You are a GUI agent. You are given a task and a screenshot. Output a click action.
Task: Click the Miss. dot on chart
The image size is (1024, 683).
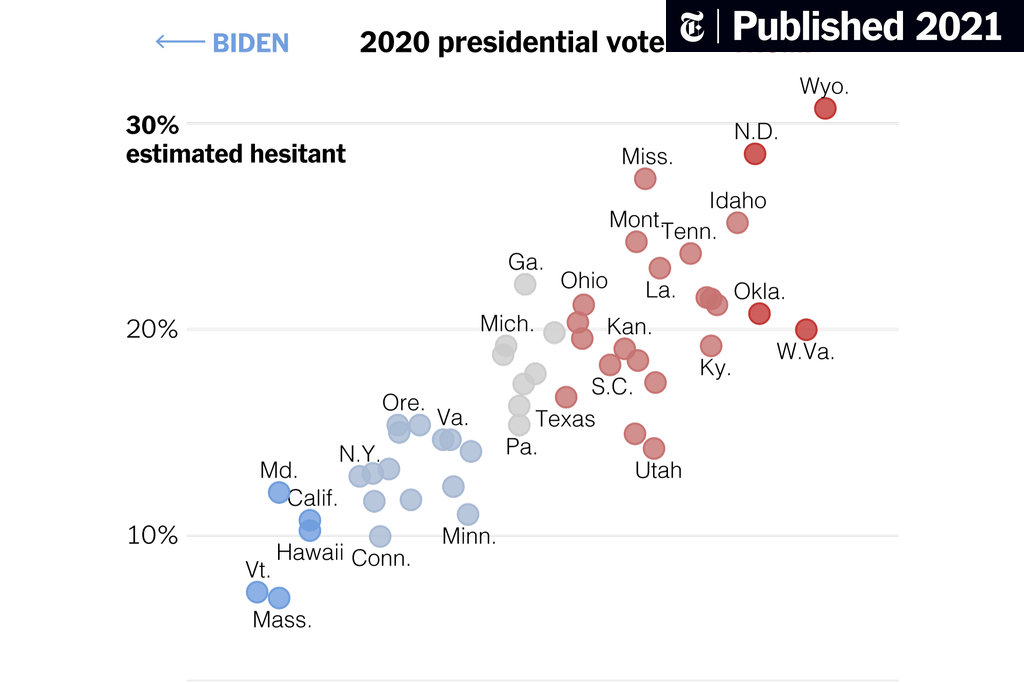coord(645,179)
